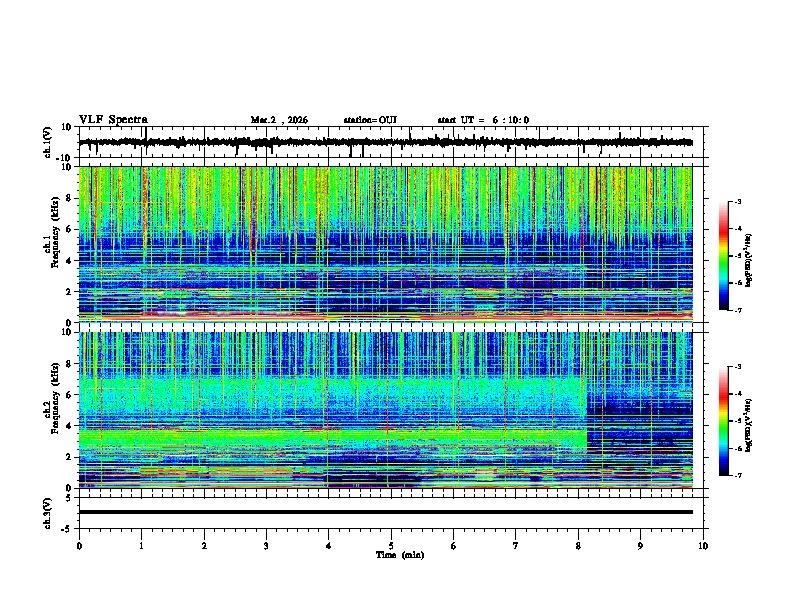
Task: Click the time axis tick label "10"
Action: coord(703,546)
